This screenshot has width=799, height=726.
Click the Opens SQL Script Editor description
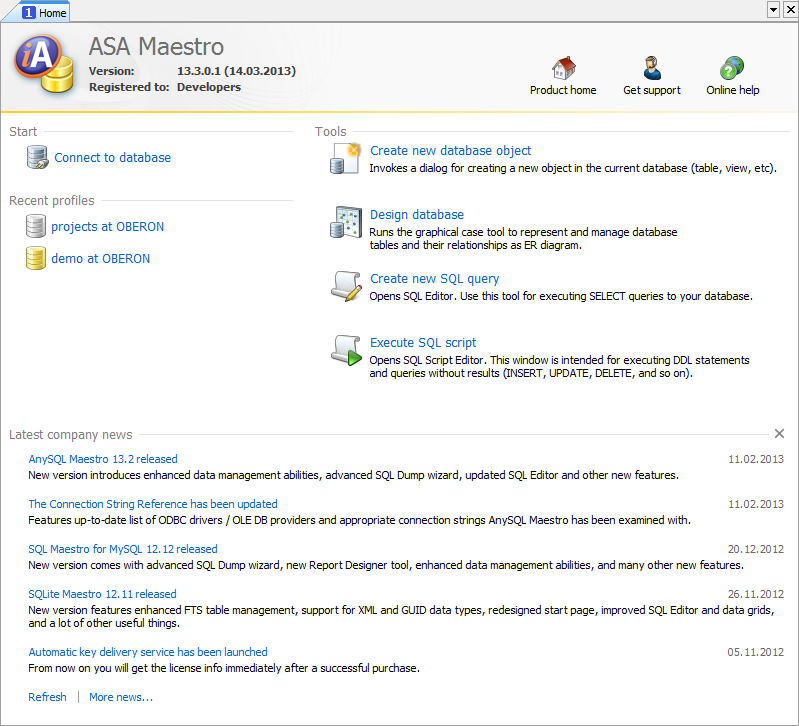559,366
